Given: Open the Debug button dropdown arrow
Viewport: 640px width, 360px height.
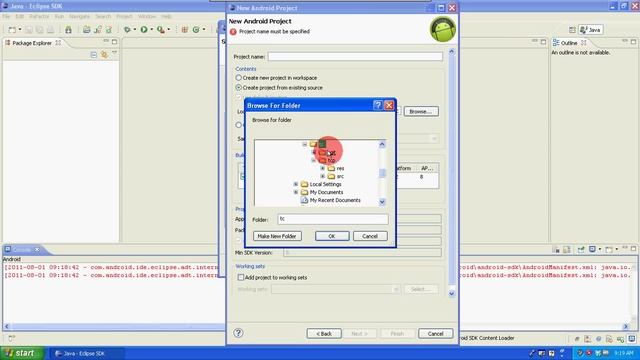Looking at the screenshot, I should (x=135, y=30).
